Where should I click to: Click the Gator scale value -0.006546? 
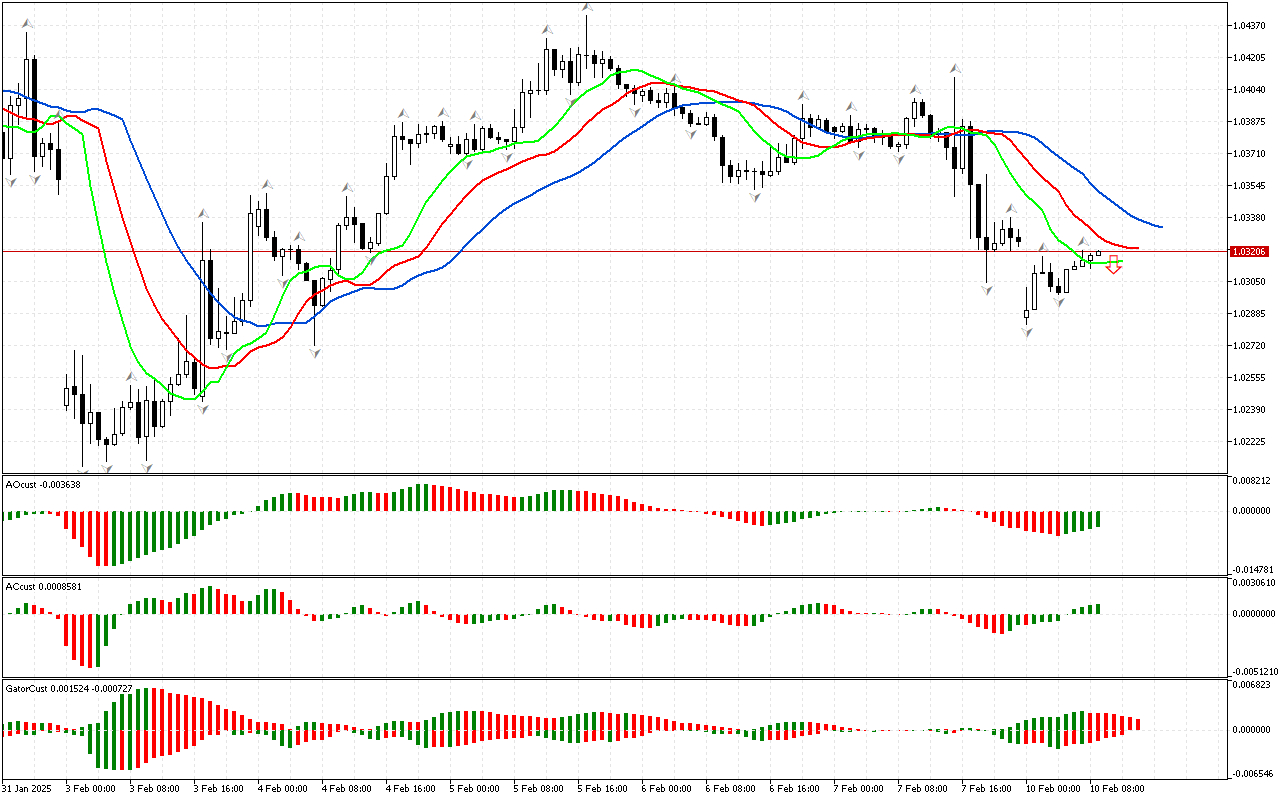(1253, 773)
